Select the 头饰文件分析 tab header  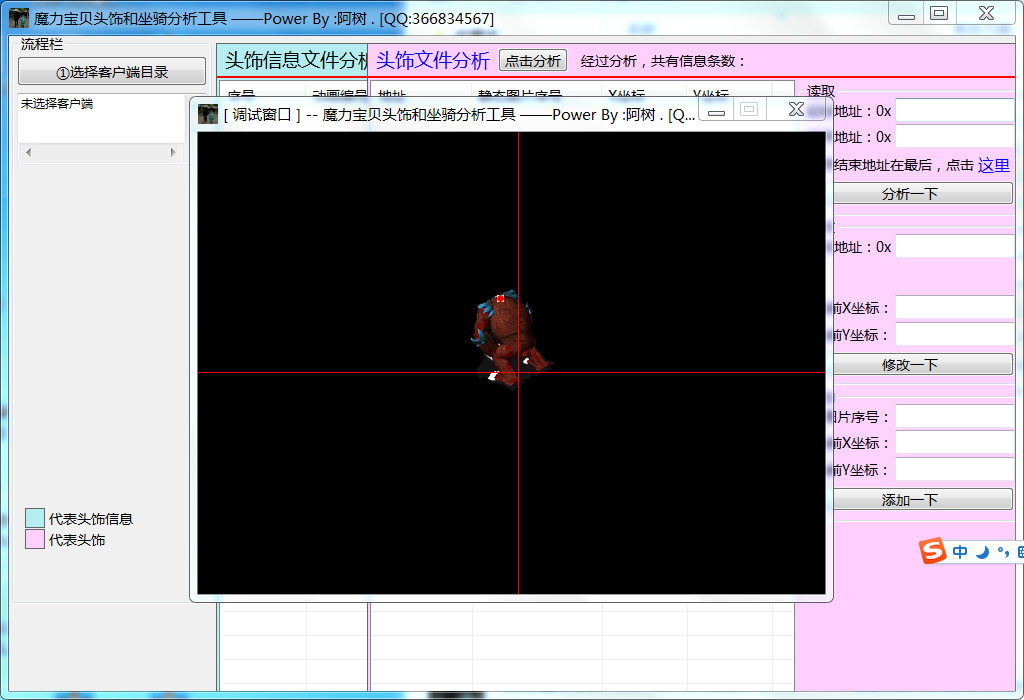(x=432, y=61)
